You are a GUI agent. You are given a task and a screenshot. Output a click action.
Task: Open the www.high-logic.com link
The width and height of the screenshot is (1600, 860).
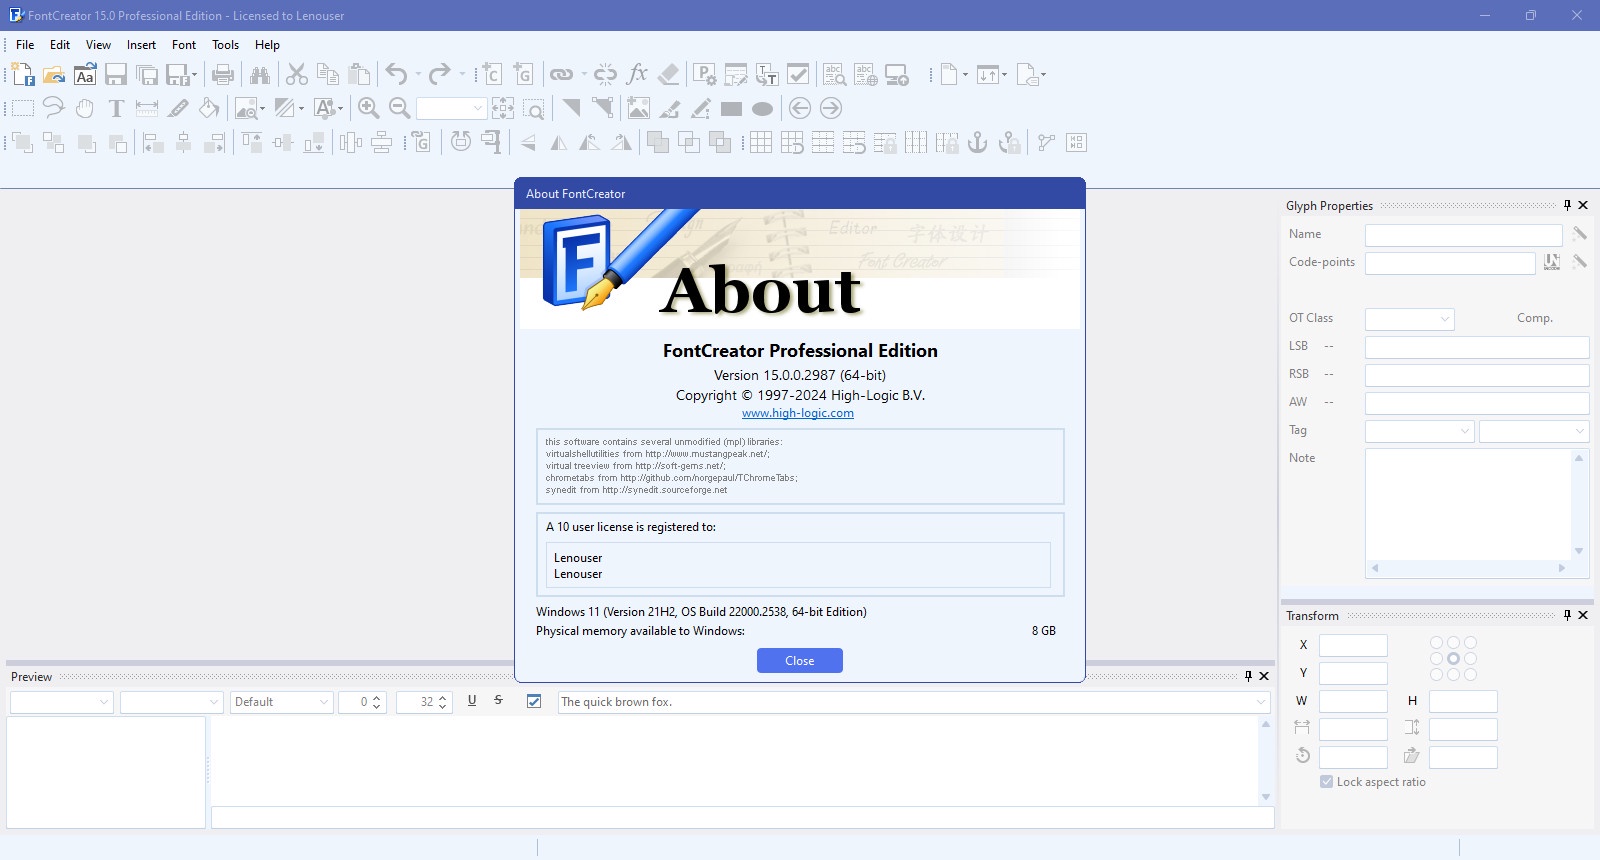tap(798, 413)
